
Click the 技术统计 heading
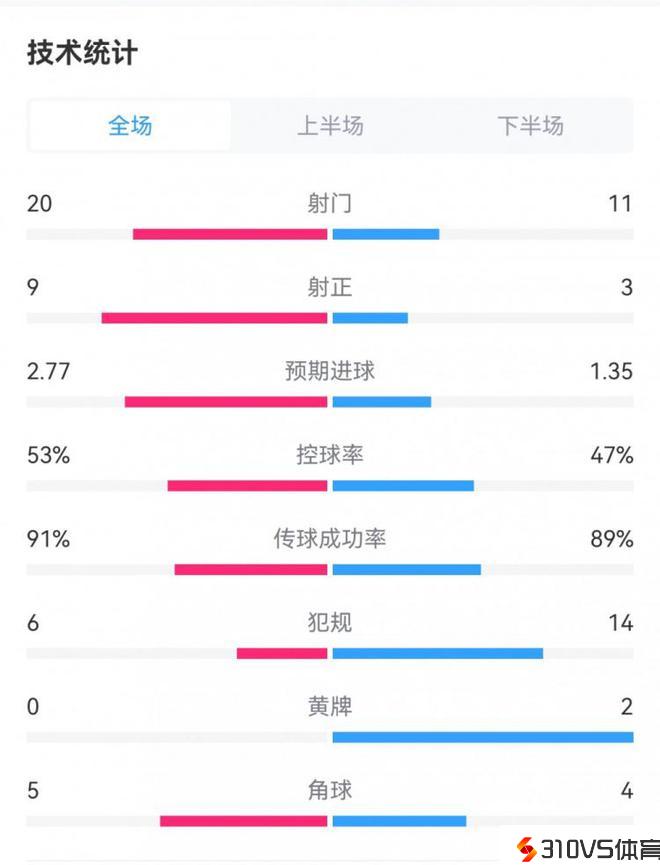(x=82, y=53)
